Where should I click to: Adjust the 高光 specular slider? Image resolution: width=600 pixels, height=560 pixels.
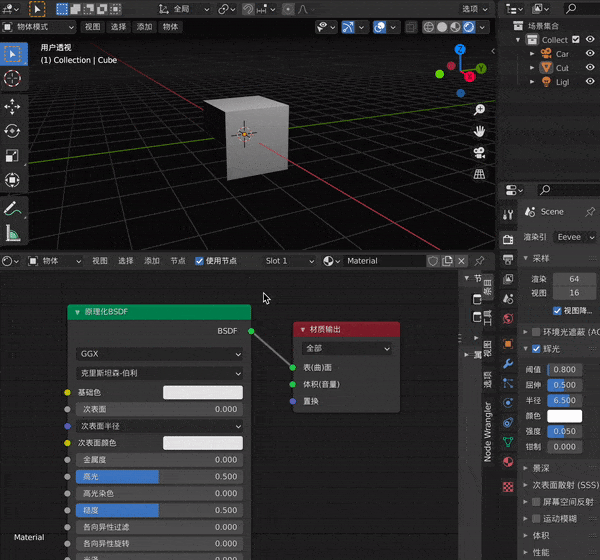point(160,477)
